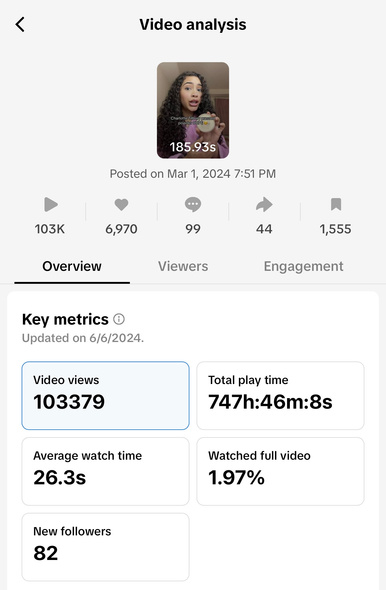Open the video thumbnail preview

tap(193, 110)
